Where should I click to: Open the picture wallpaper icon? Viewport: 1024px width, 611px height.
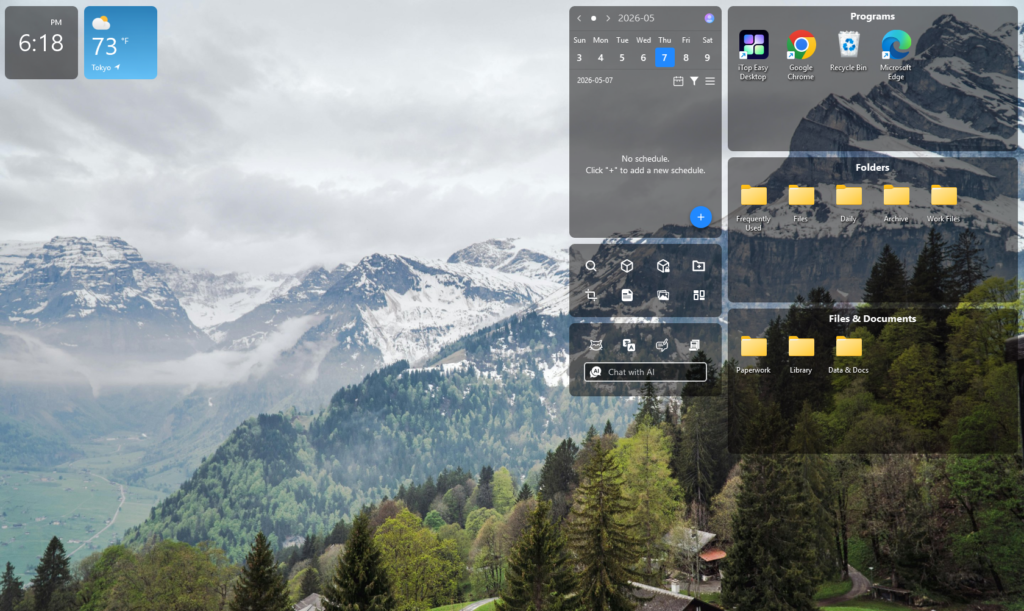click(x=663, y=295)
